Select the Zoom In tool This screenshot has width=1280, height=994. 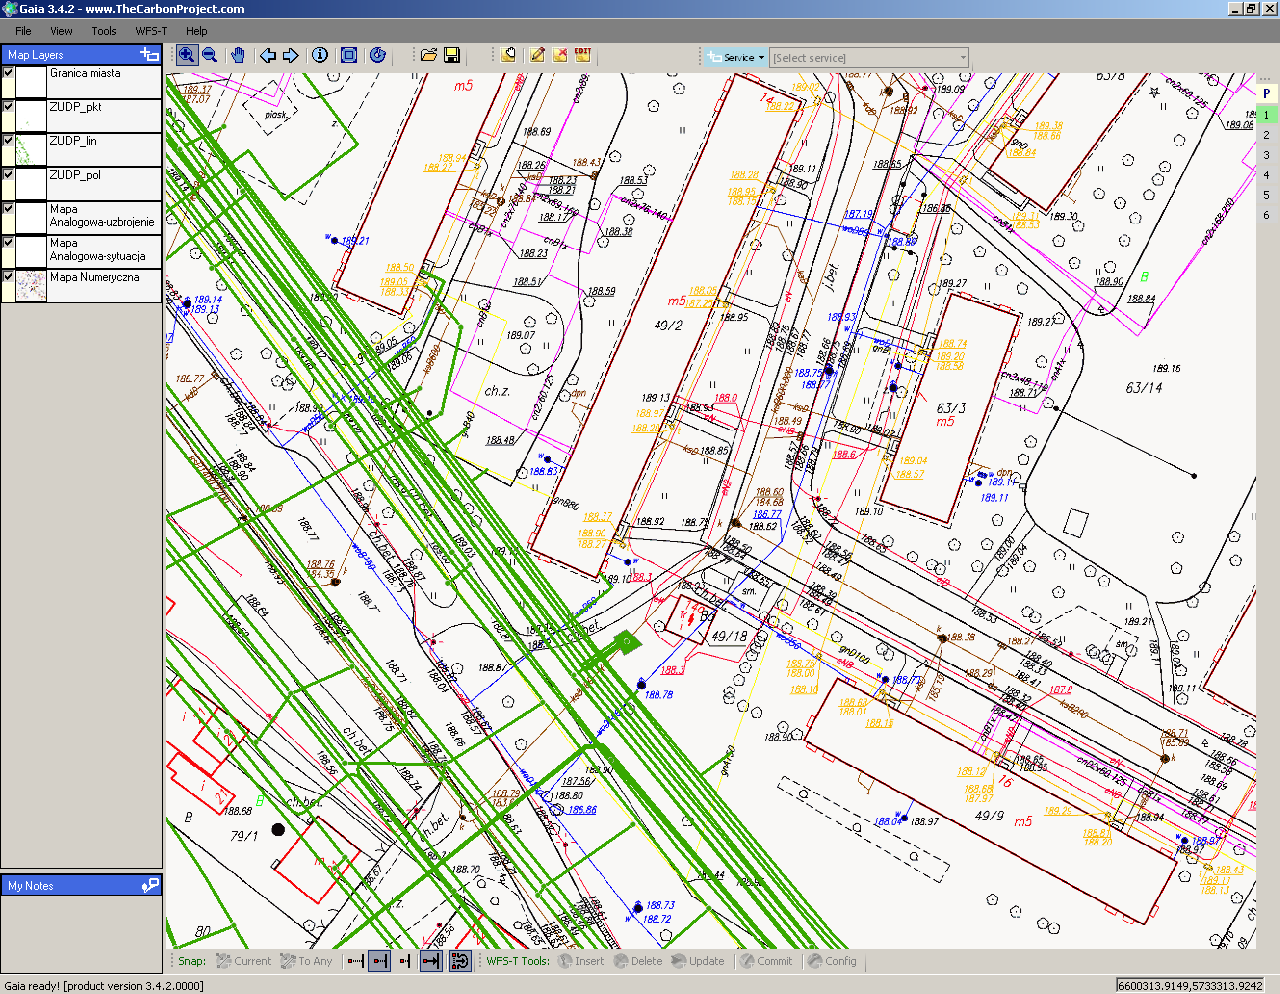186,55
